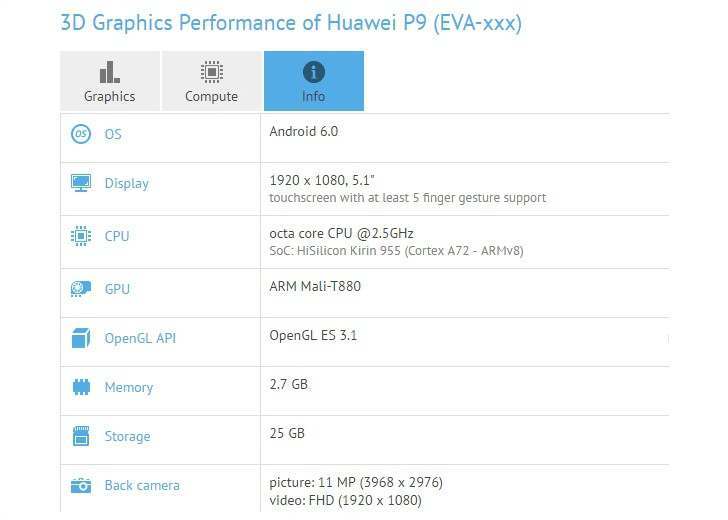The height and width of the screenshot is (520, 728).
Task: Switch to the Compute tab
Action: coord(211,81)
